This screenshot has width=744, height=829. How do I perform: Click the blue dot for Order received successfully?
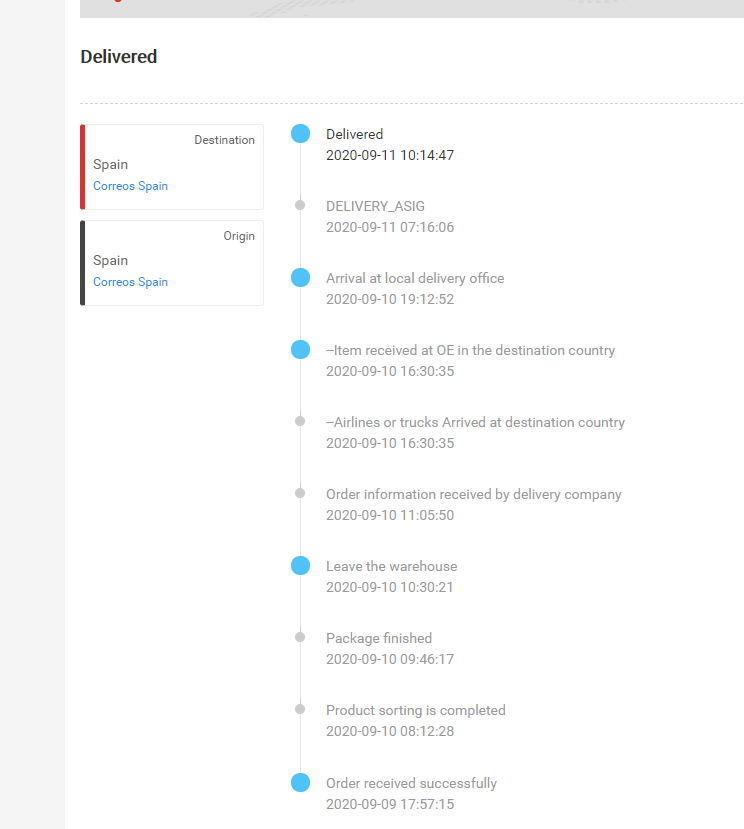300,782
